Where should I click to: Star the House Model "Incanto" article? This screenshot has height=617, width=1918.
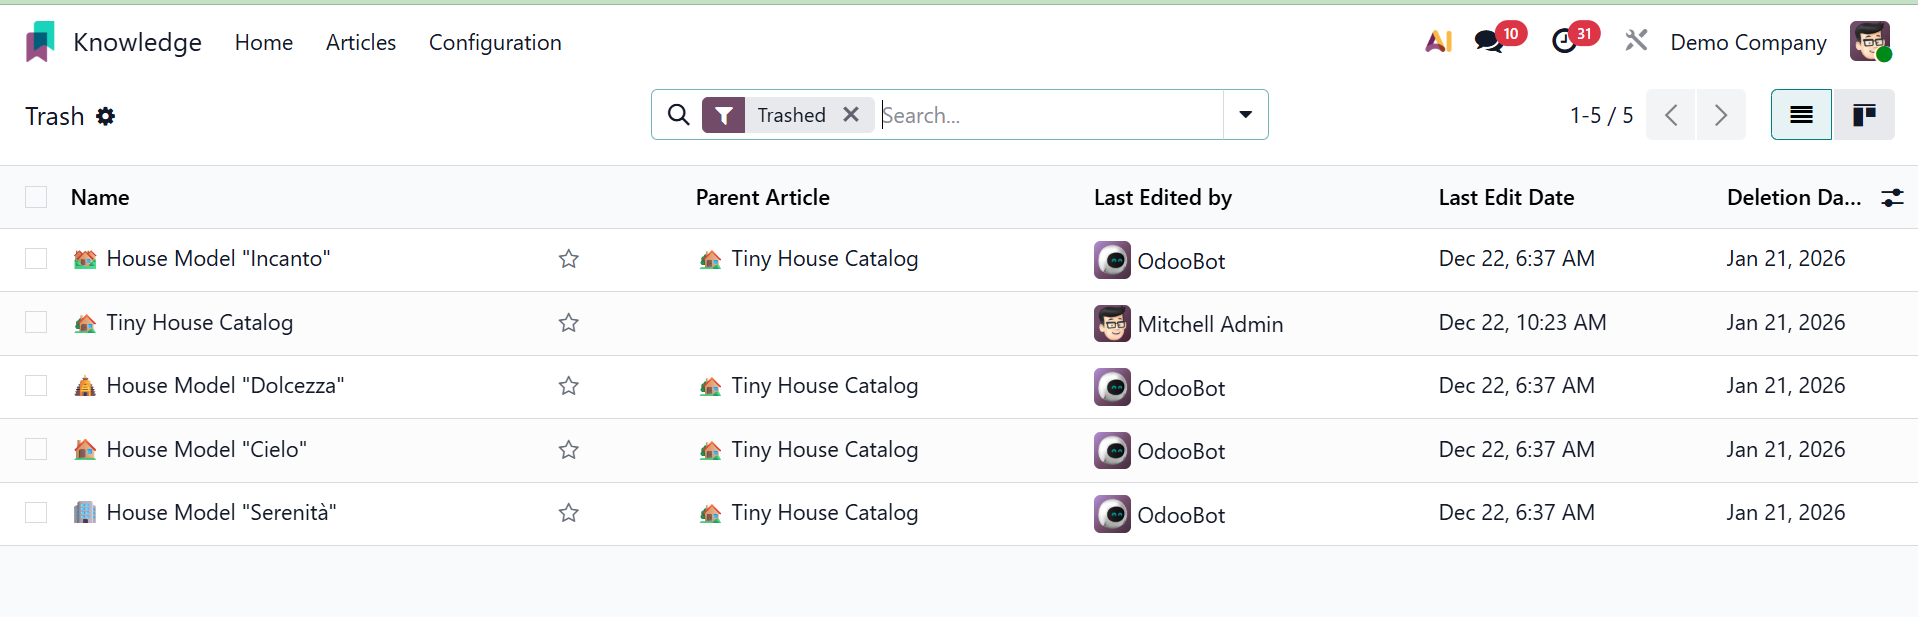tap(569, 259)
